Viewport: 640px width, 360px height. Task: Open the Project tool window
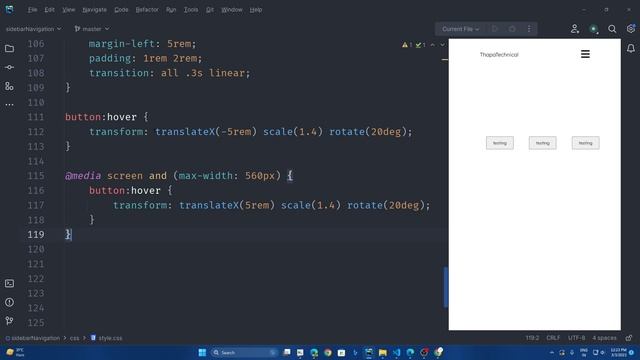[9, 49]
